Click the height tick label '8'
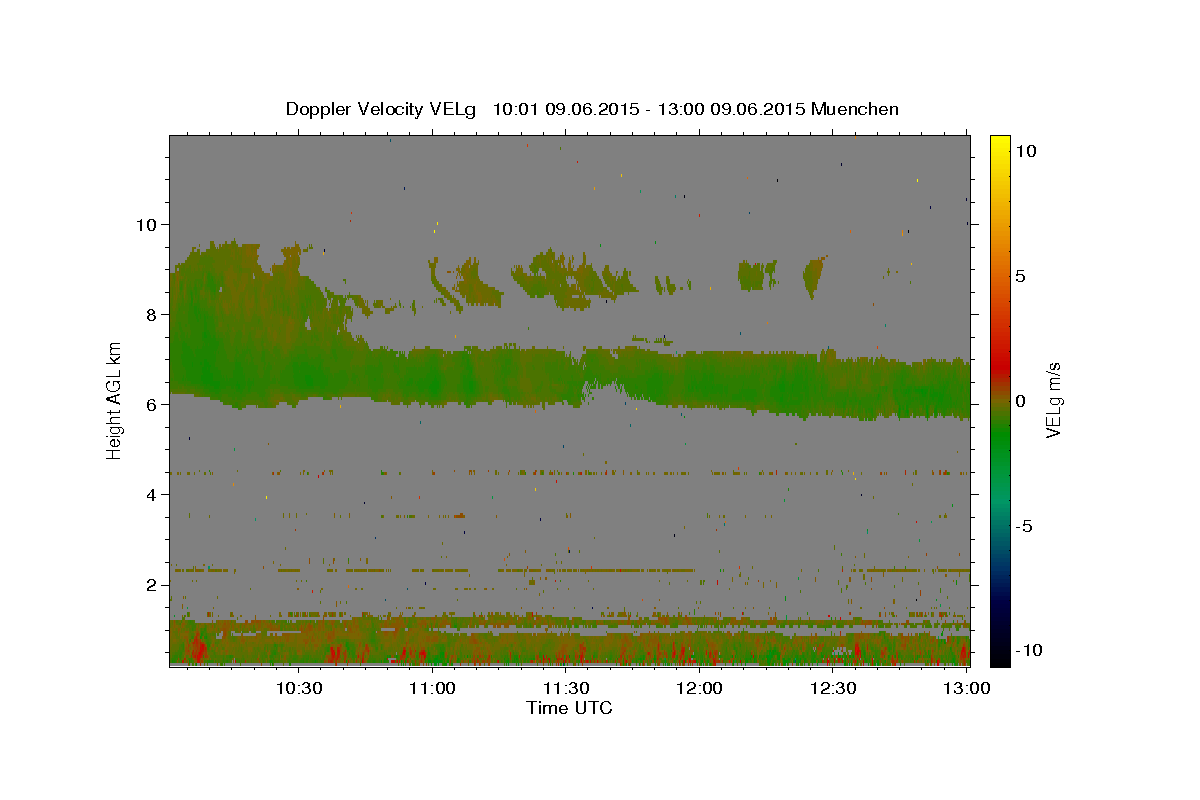1200x800 pixels. click(151, 315)
